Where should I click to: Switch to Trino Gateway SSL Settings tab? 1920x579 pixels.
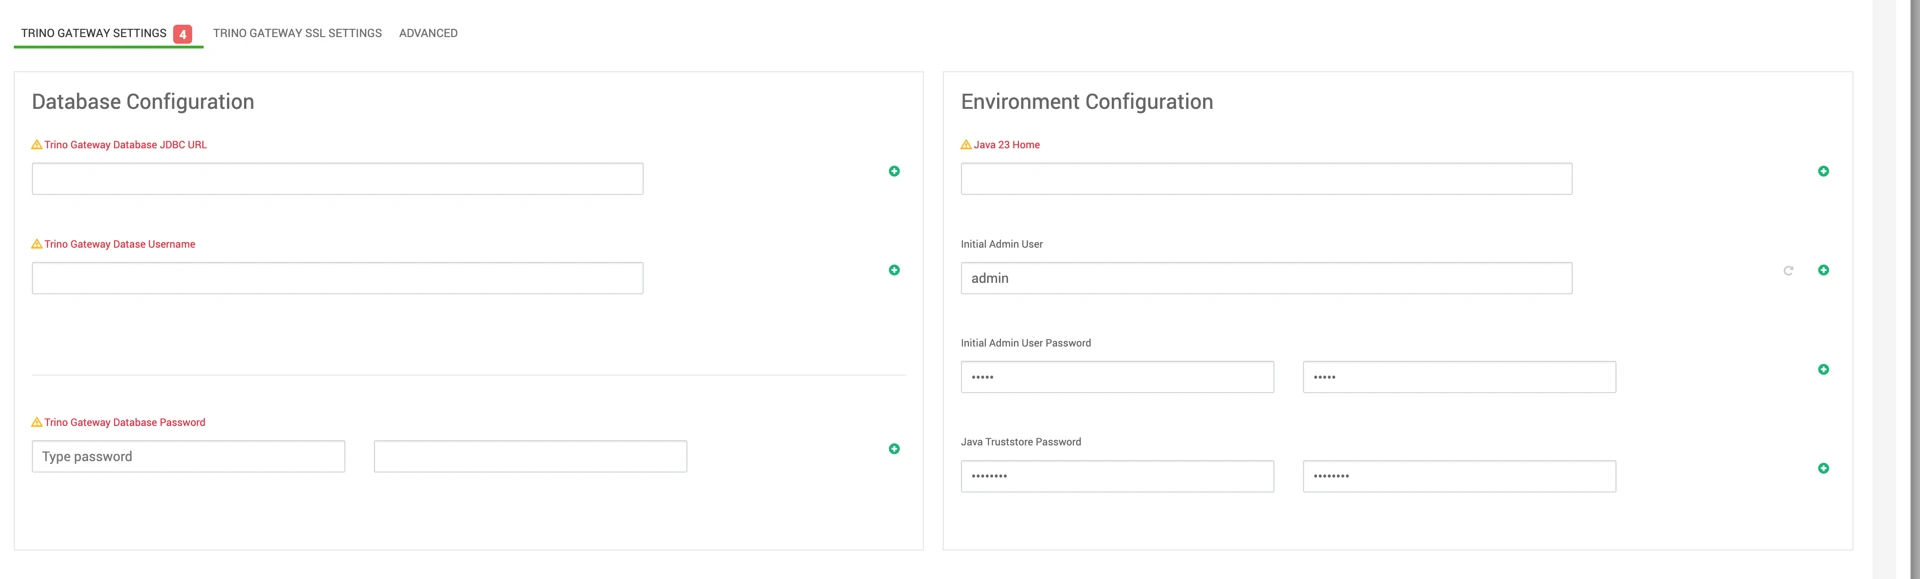(297, 33)
